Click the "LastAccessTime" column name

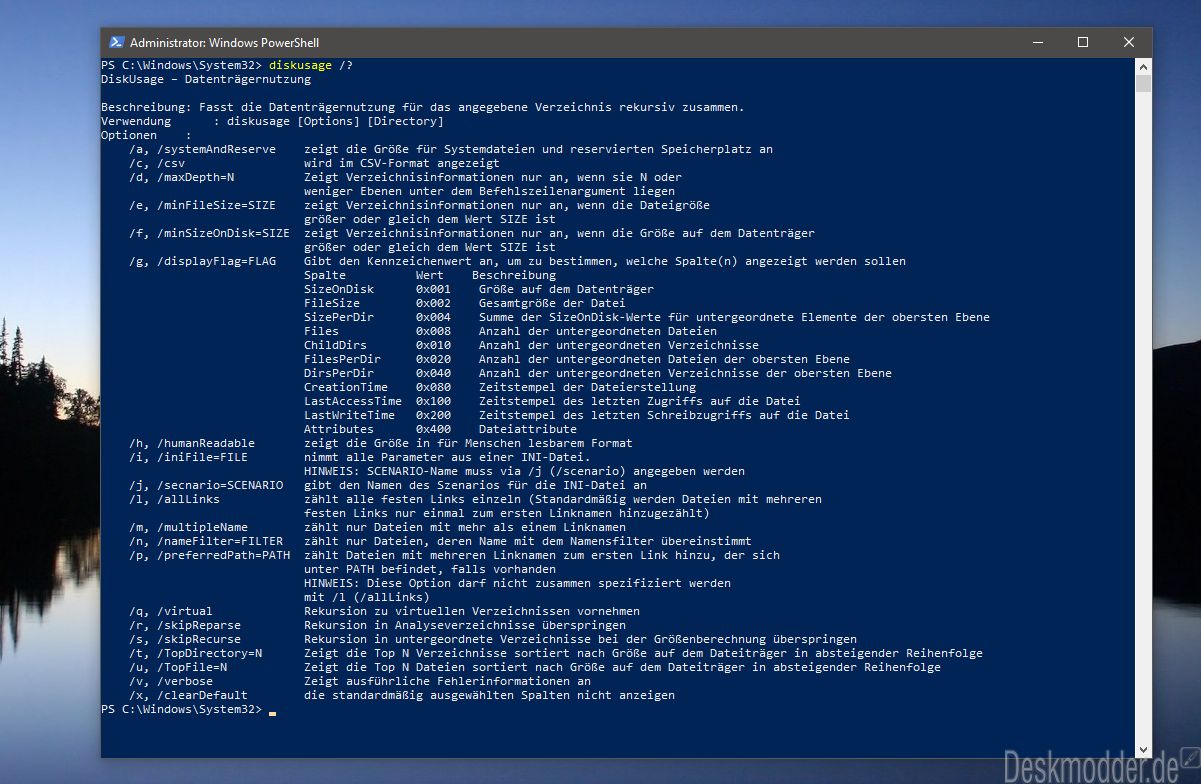353,401
